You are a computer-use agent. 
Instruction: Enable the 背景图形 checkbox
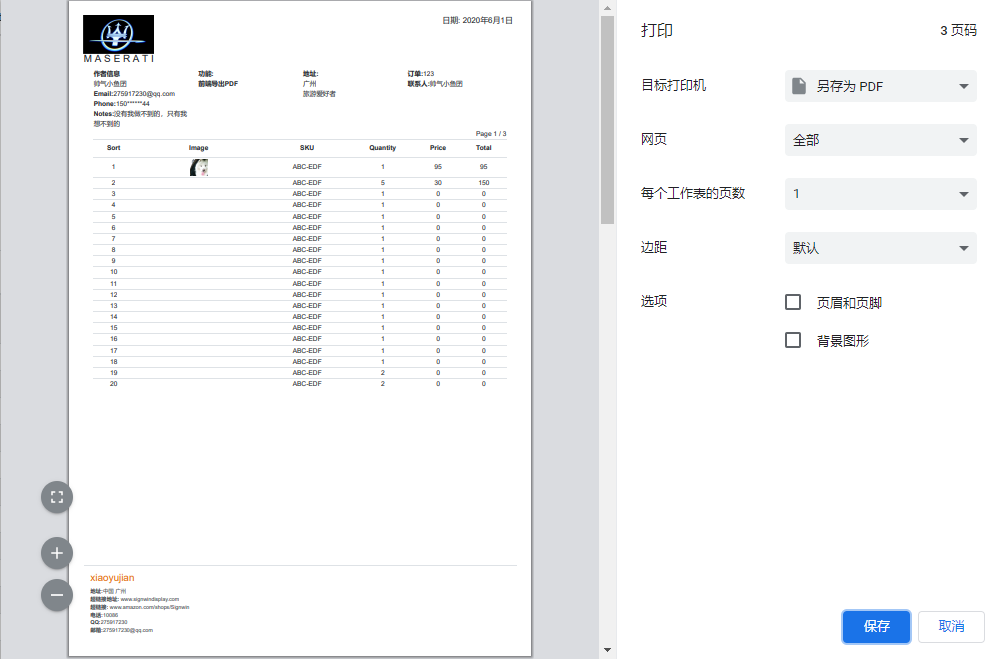tap(793, 340)
